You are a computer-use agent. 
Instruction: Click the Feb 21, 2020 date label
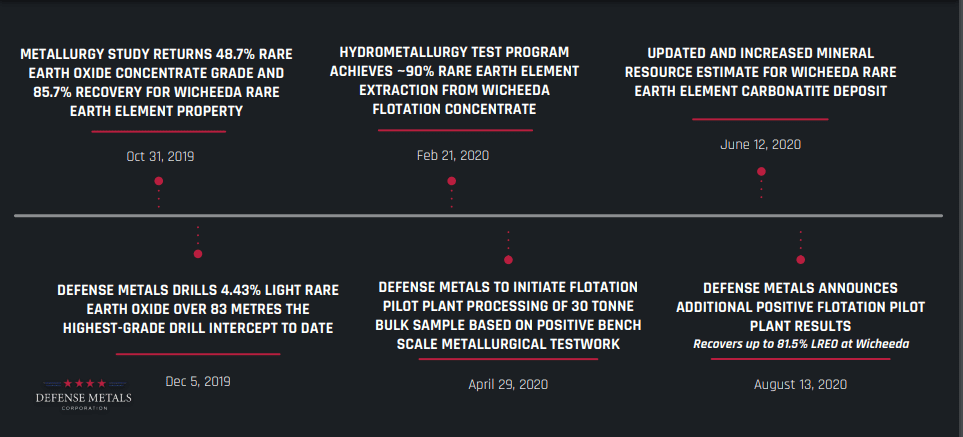coord(453,155)
